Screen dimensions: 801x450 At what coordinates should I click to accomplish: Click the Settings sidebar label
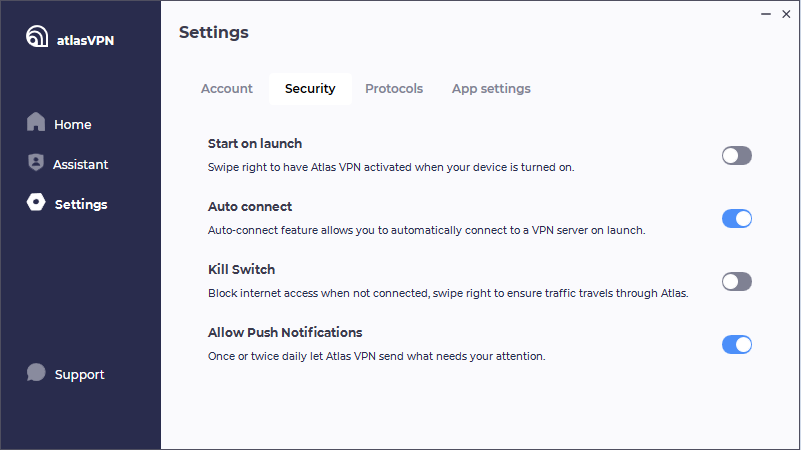(x=81, y=204)
